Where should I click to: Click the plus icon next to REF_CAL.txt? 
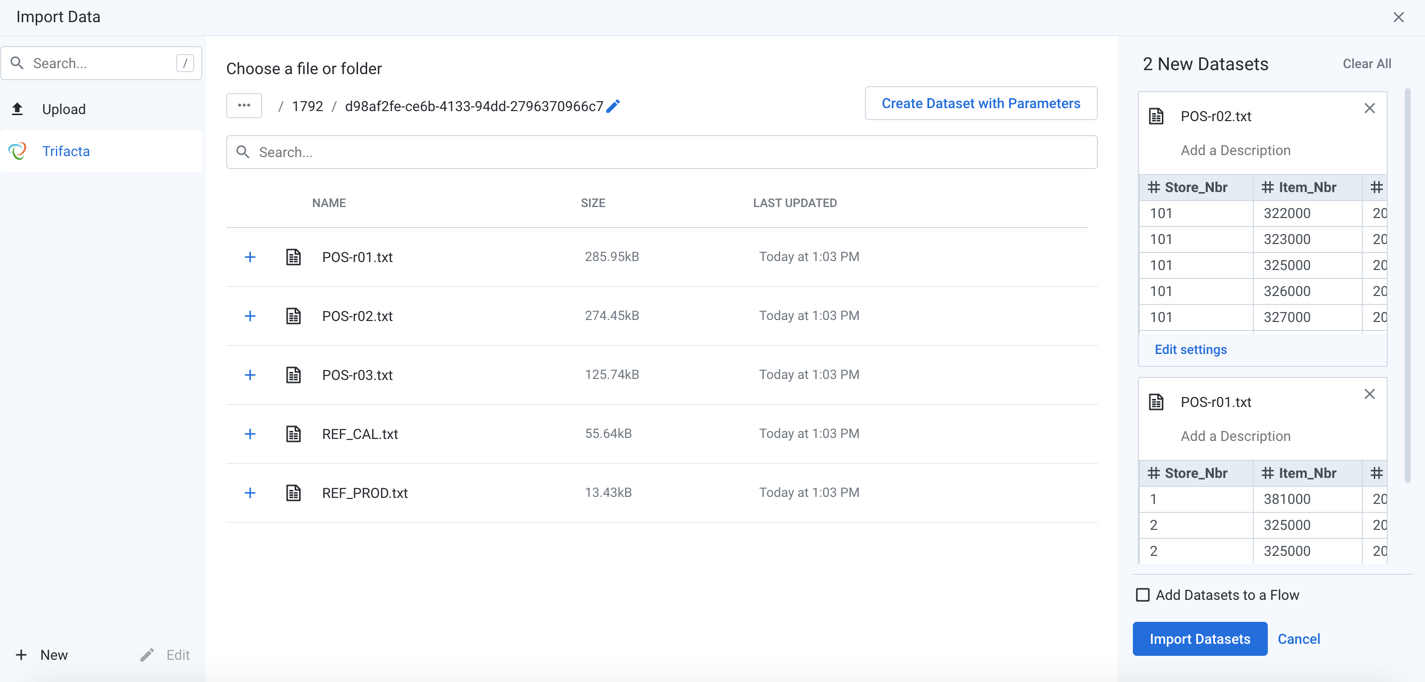[x=250, y=434]
